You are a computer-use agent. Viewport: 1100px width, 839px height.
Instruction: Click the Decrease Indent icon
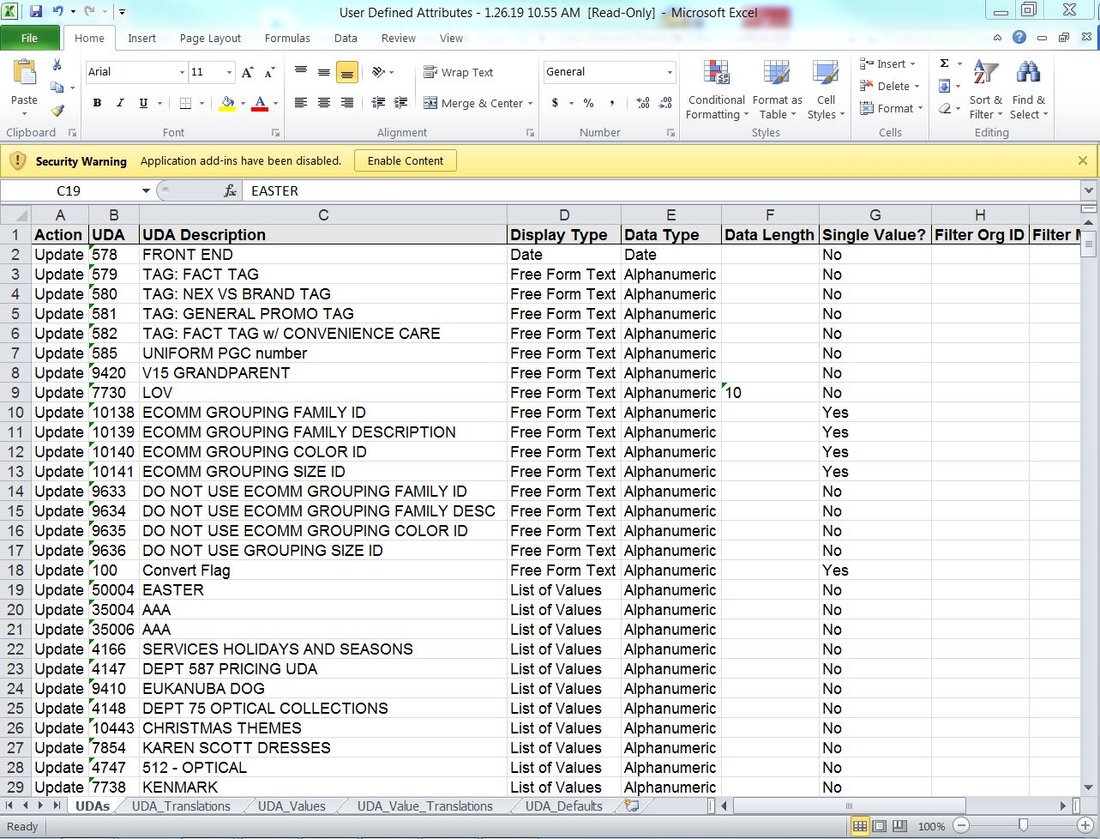378,103
